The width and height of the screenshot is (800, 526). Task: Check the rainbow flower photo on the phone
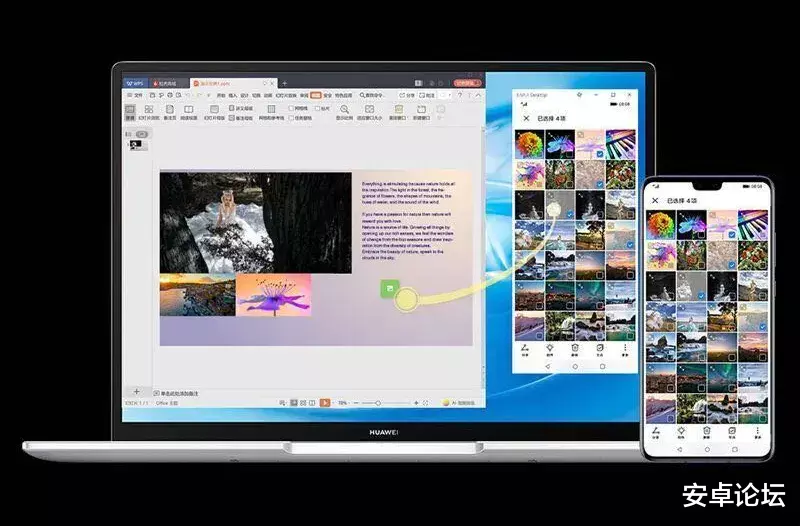(x=671, y=235)
